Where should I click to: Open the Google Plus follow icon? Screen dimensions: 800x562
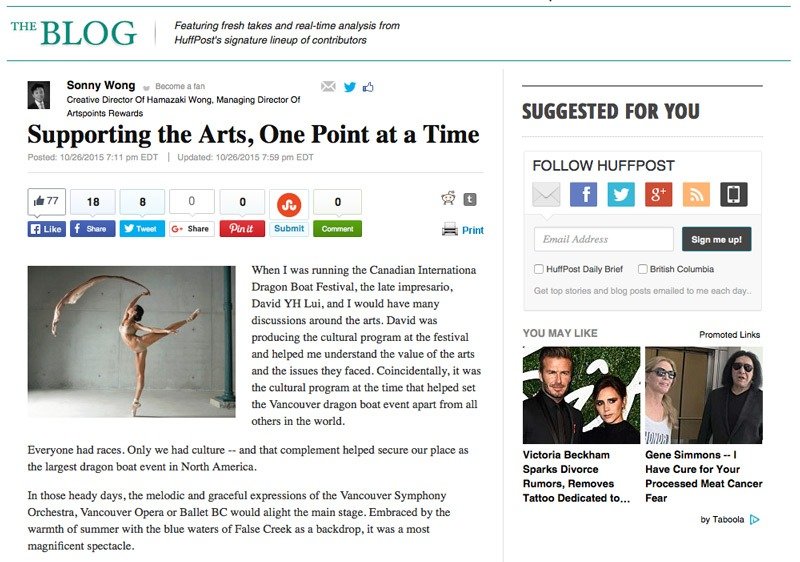coord(658,195)
